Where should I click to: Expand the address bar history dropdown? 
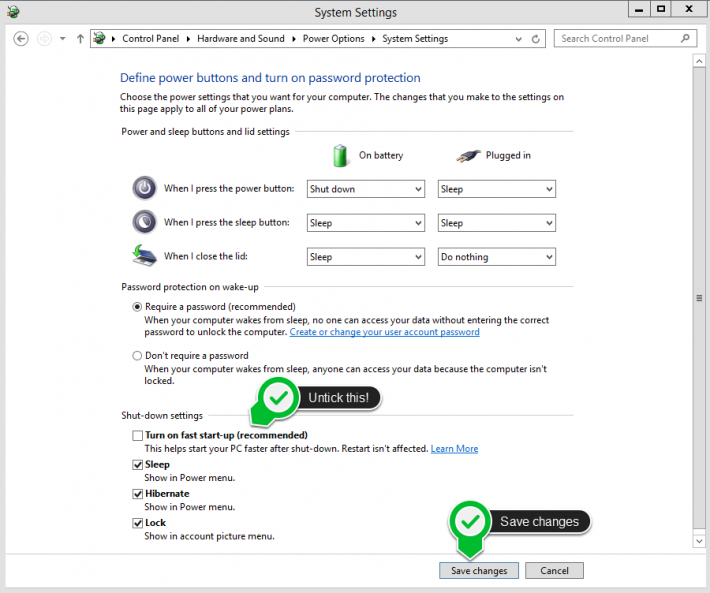[518, 39]
